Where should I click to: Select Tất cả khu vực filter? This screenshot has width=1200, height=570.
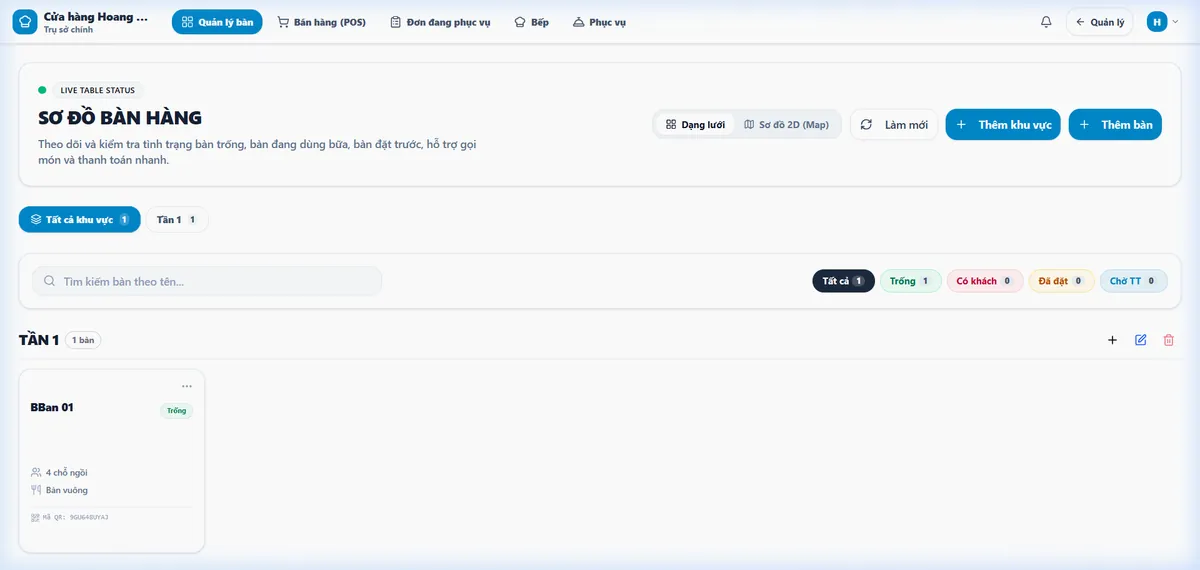(x=80, y=219)
